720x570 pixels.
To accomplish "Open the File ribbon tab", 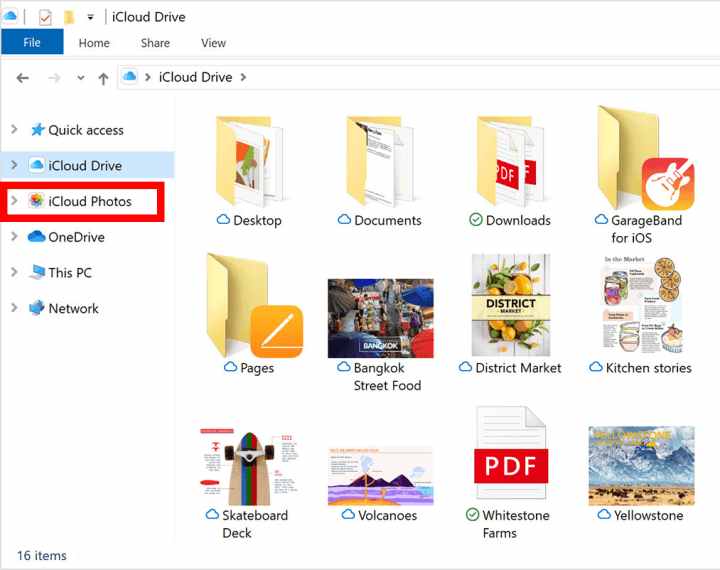I will pyautogui.click(x=32, y=42).
